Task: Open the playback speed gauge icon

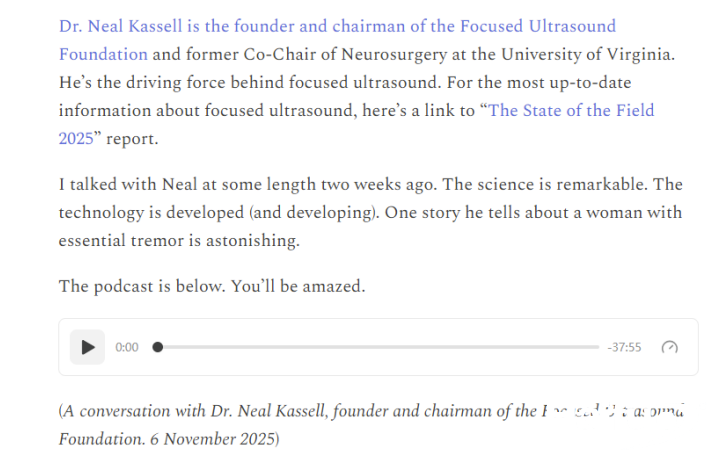Action: coord(670,347)
